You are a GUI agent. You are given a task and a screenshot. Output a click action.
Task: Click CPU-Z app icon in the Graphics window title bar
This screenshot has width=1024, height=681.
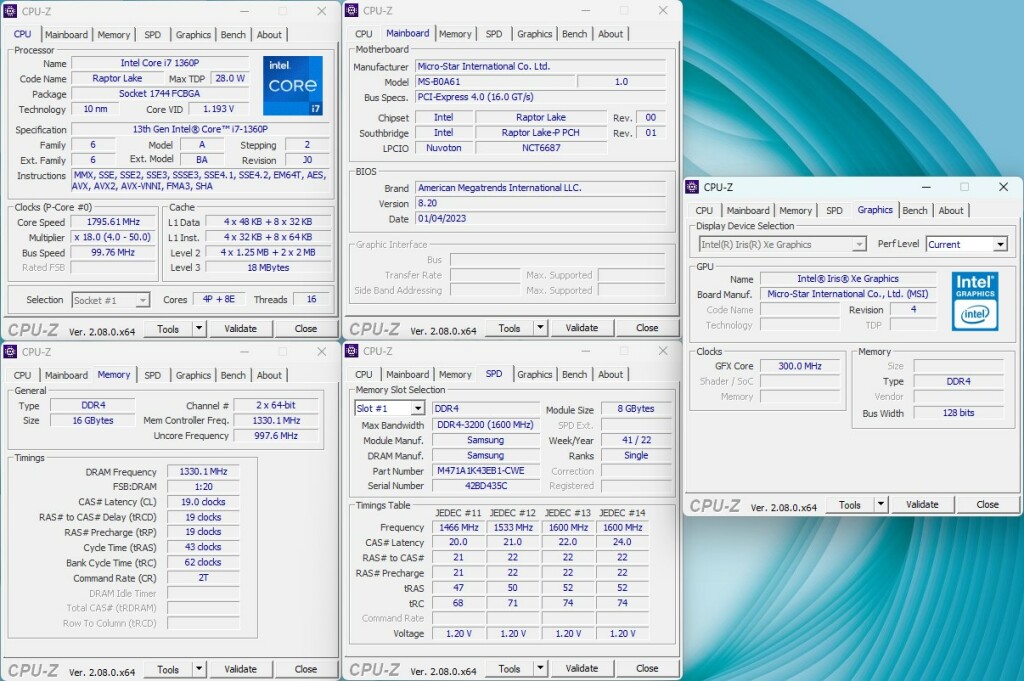[692, 187]
